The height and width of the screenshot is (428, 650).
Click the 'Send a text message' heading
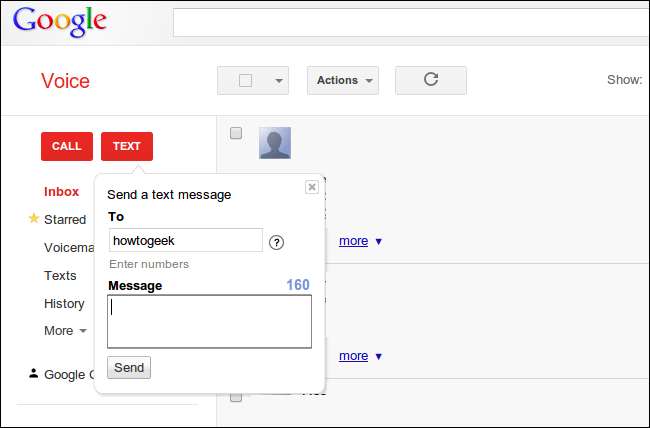(x=169, y=195)
